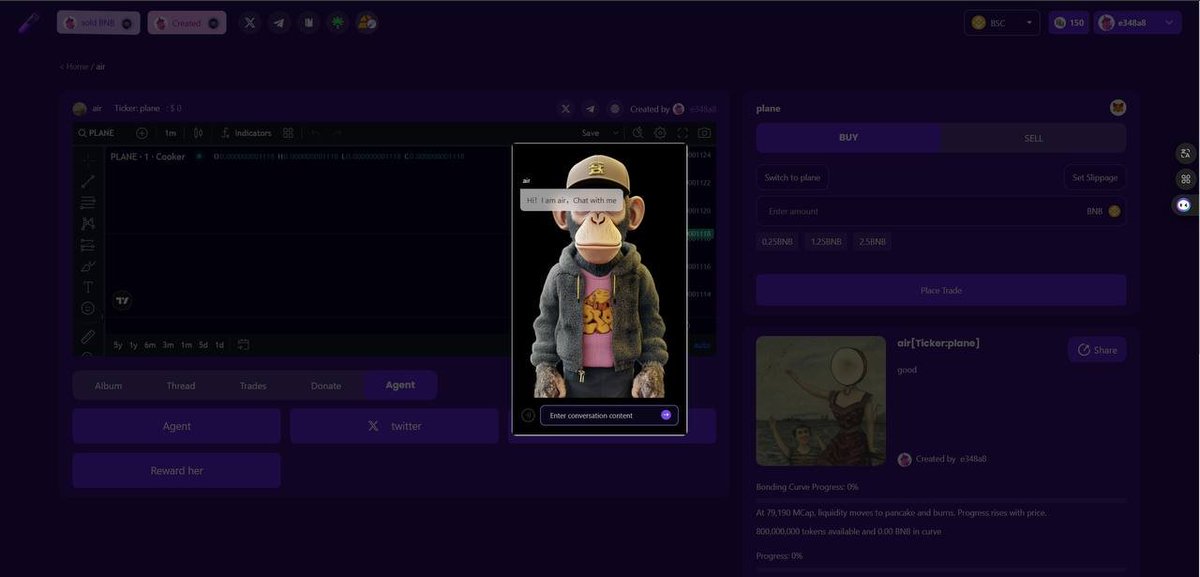This screenshot has width=1200, height=577.
Task: Click chart quick search icon
Action: tap(638, 133)
